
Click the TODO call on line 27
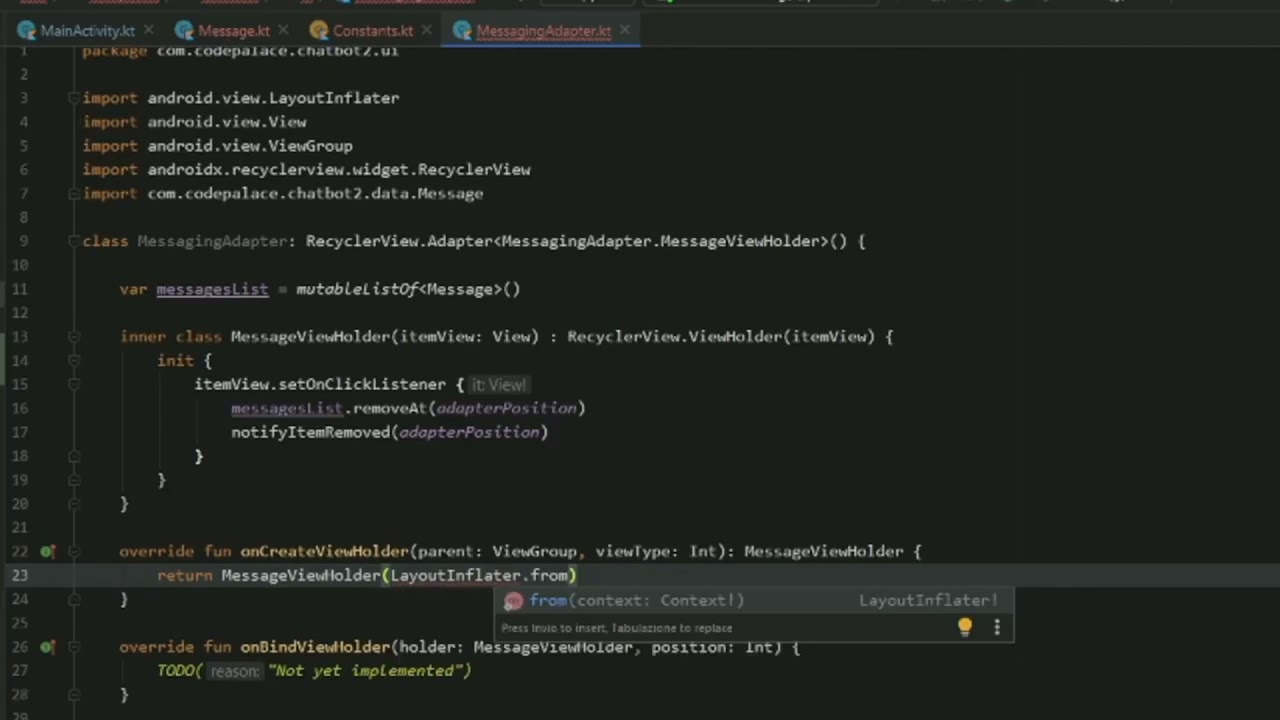click(x=175, y=670)
